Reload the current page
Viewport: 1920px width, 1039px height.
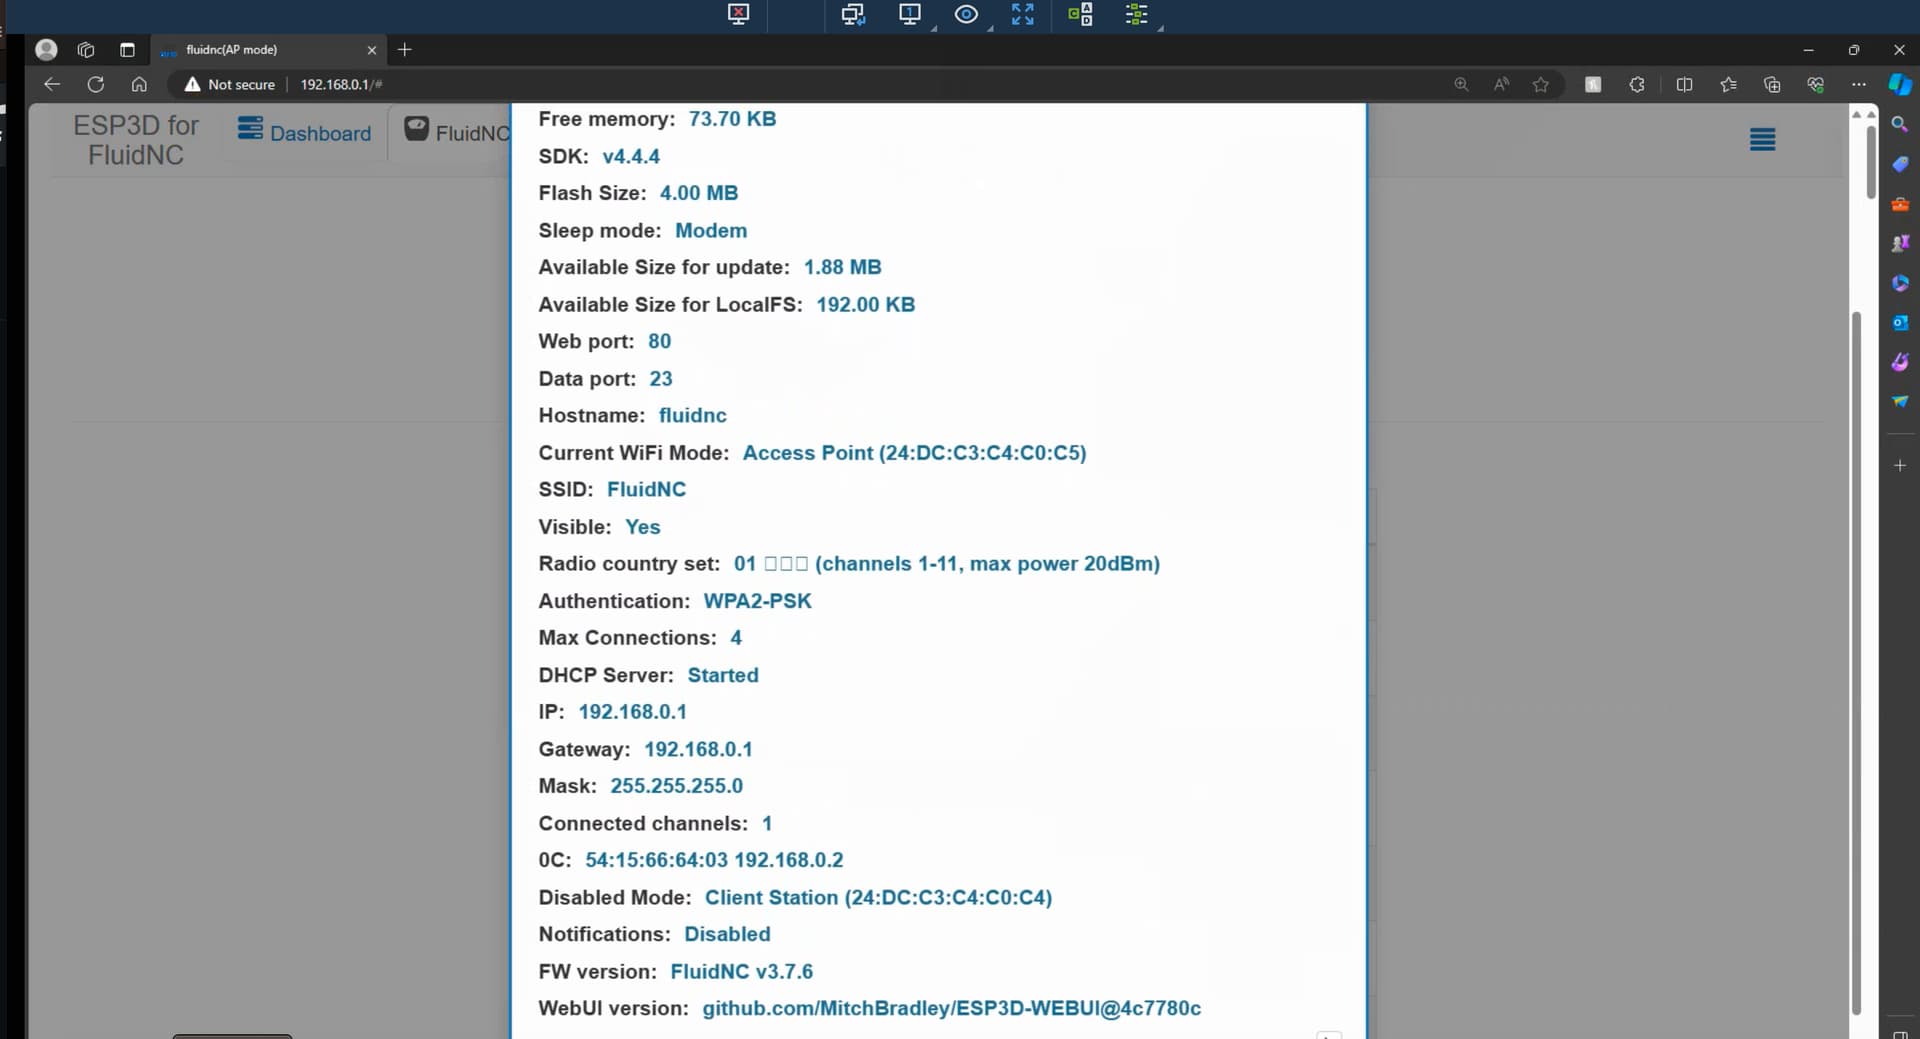[x=96, y=84]
